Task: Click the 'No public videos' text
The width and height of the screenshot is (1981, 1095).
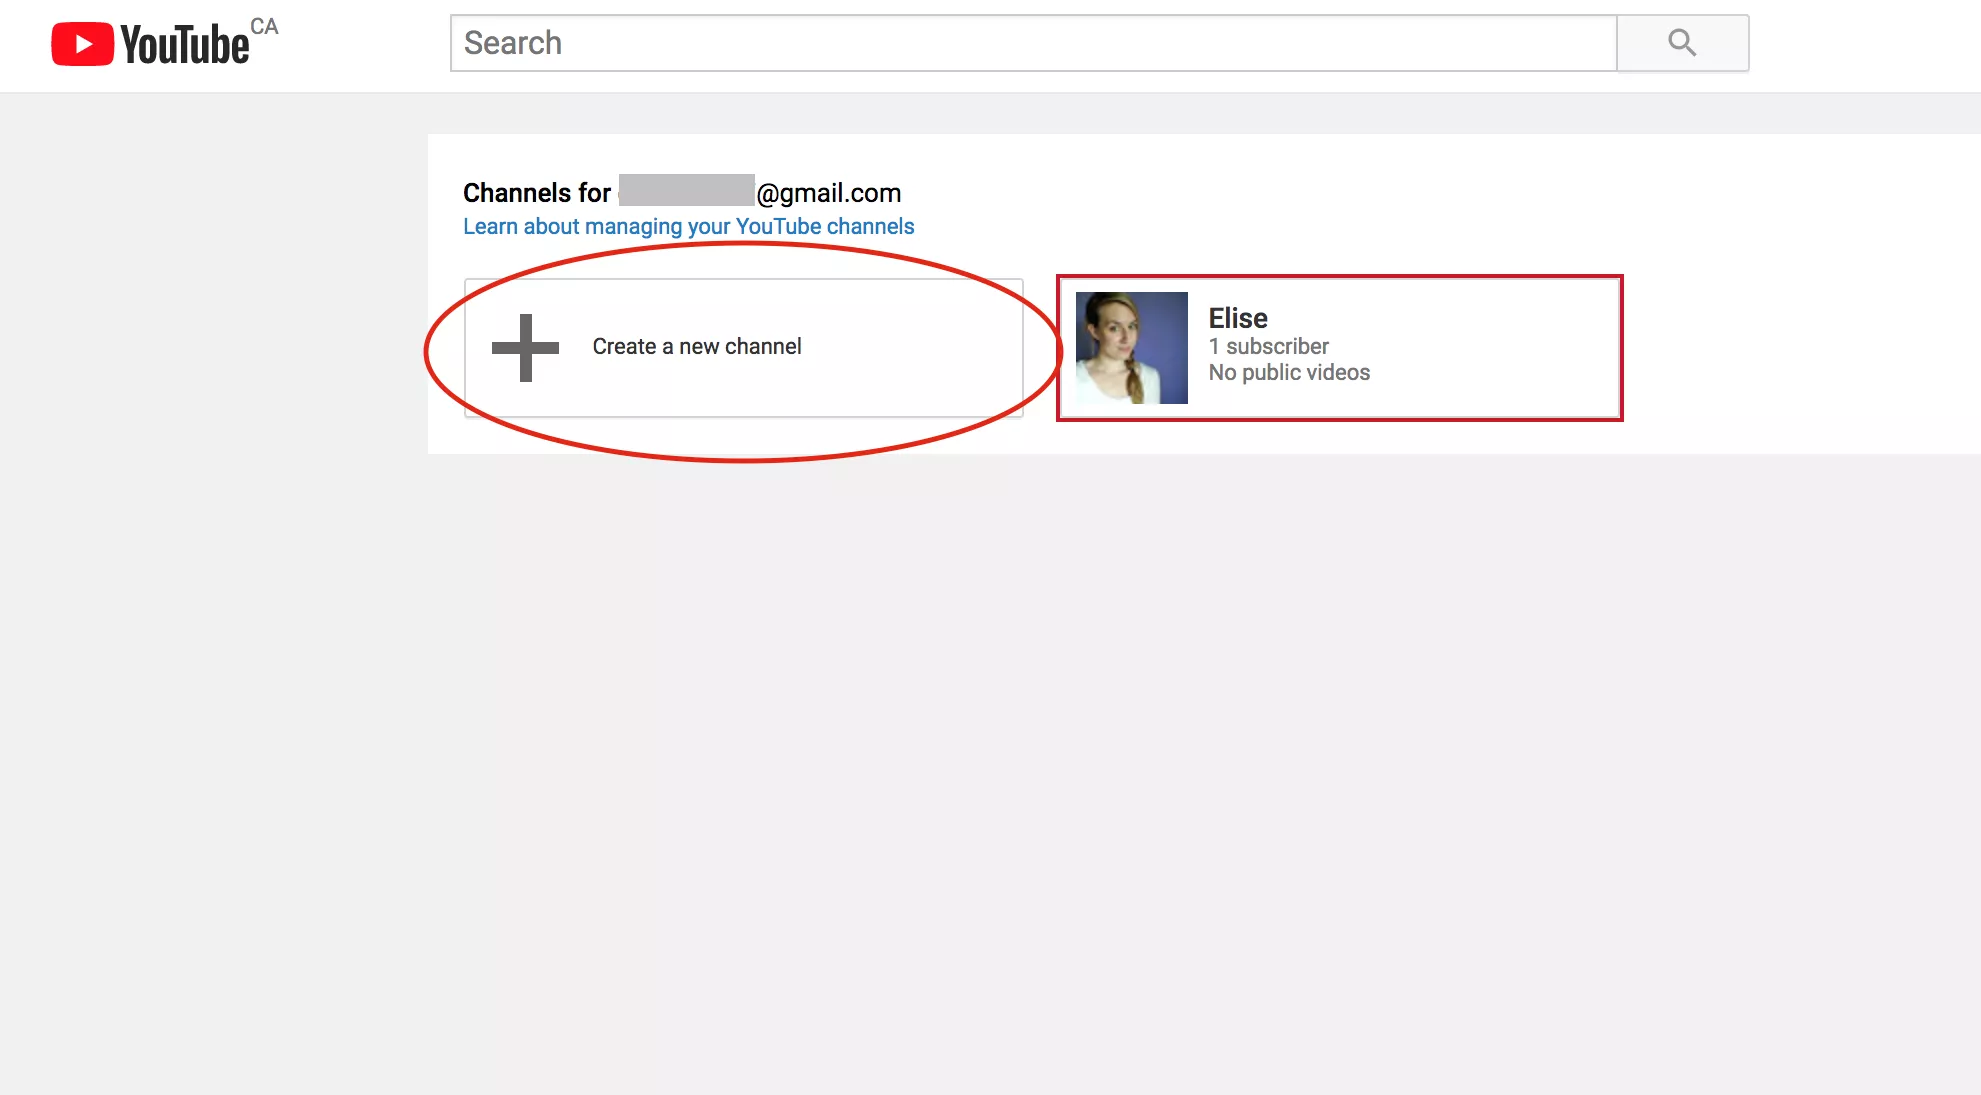Action: pos(1289,372)
